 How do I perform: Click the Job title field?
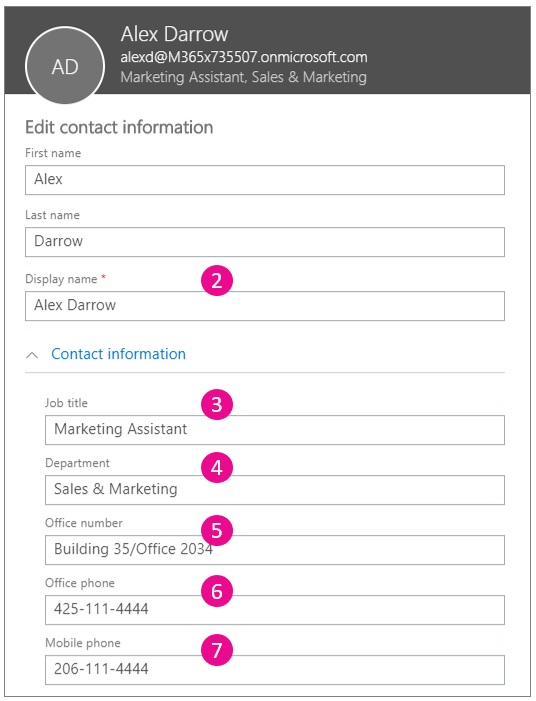click(275, 430)
